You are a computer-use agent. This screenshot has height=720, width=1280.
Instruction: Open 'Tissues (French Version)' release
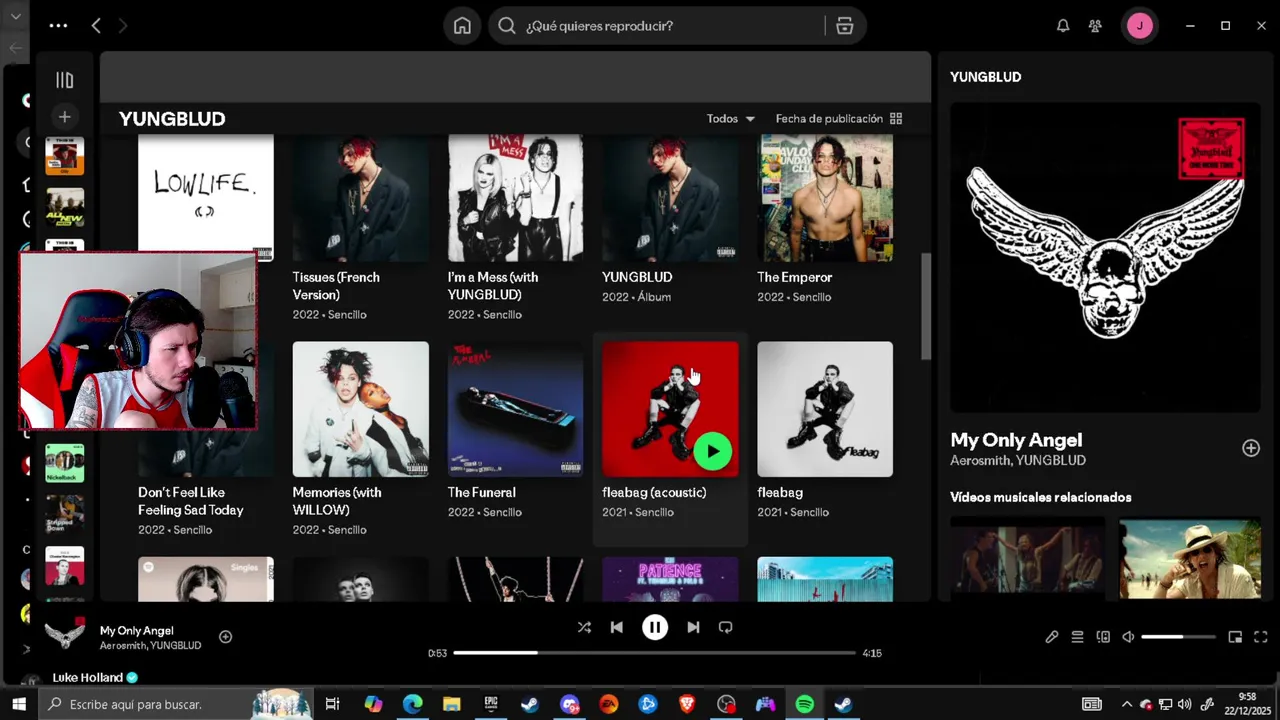pos(336,286)
